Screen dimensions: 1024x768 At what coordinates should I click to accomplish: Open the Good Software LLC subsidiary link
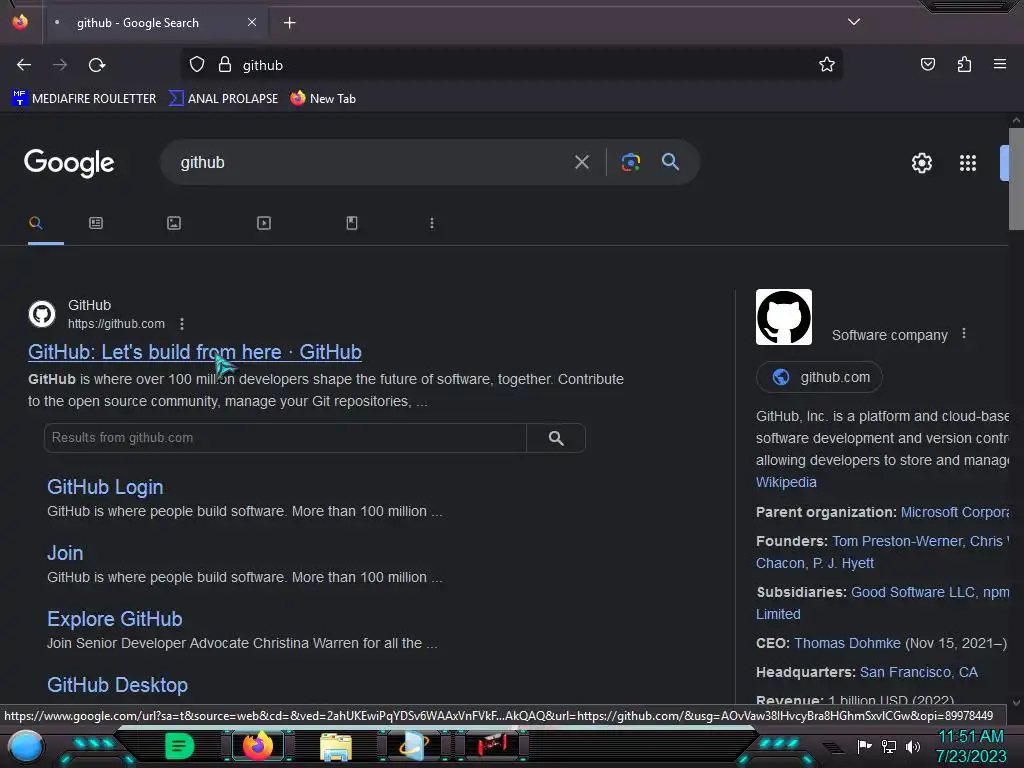point(914,592)
